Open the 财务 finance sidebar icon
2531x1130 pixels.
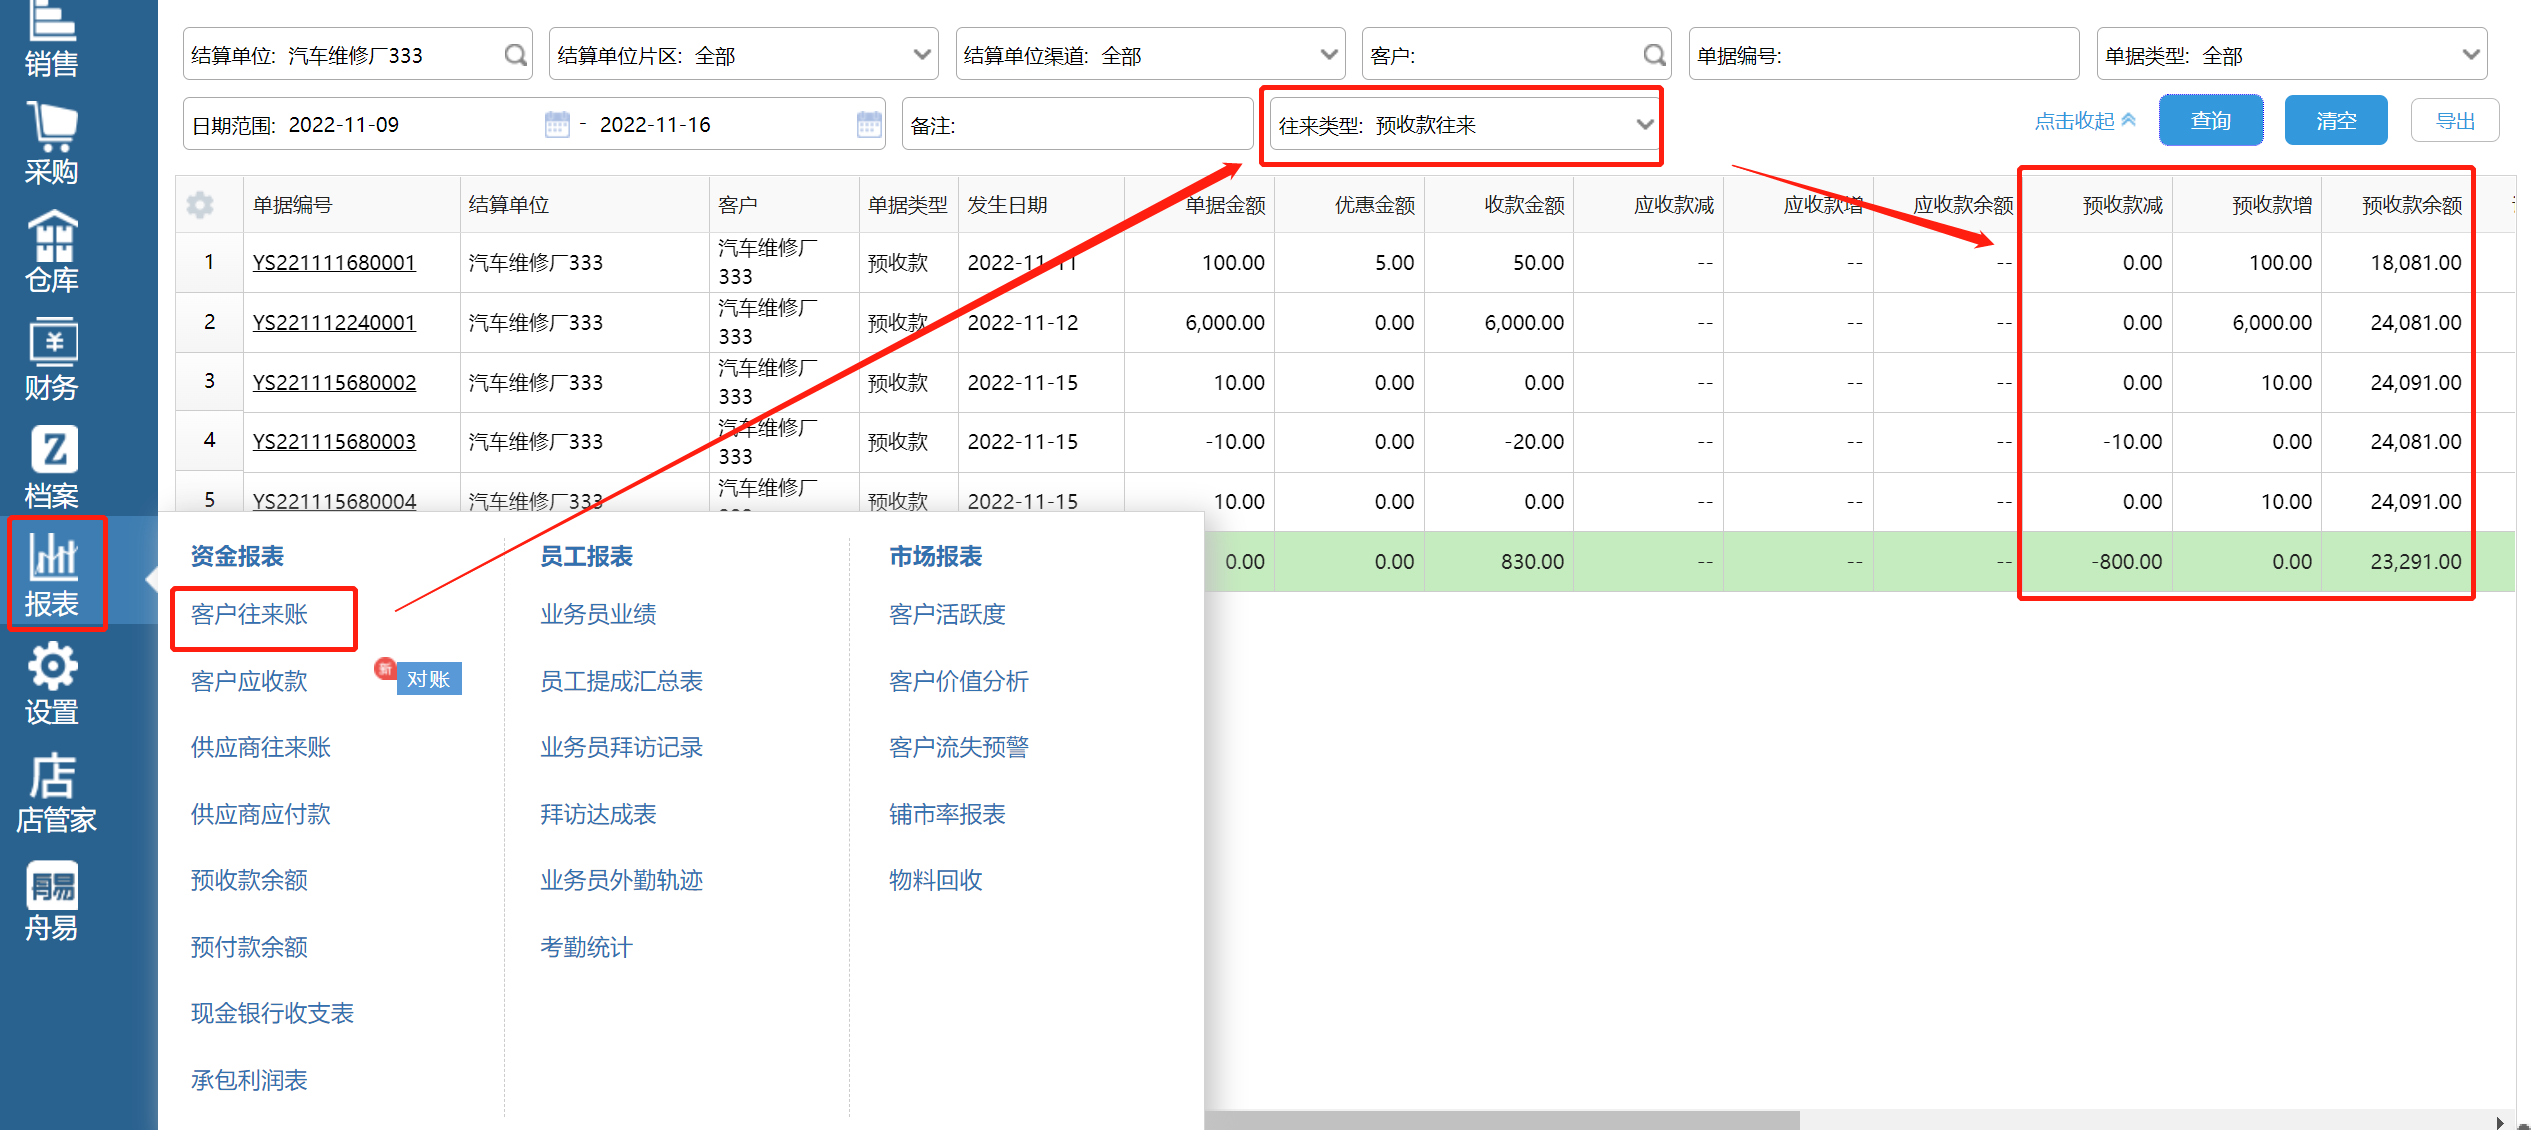tap(51, 359)
